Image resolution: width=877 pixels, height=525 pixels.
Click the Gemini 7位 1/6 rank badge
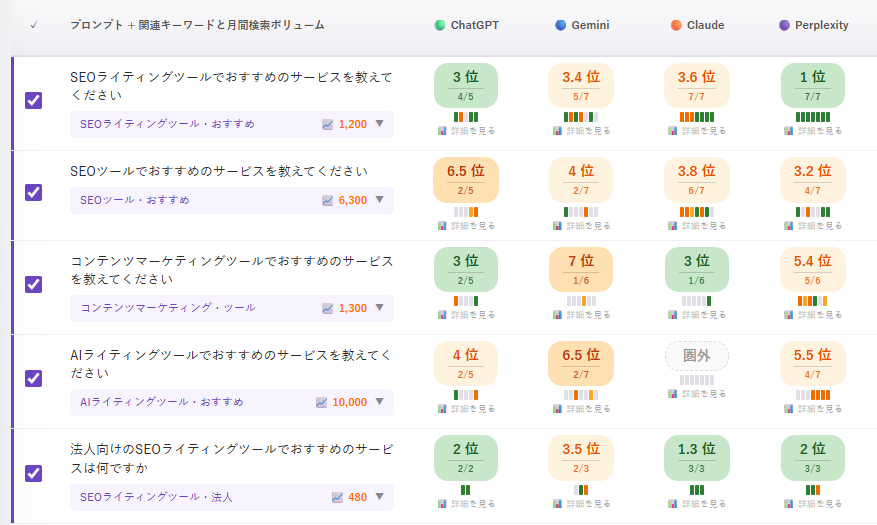point(581,269)
